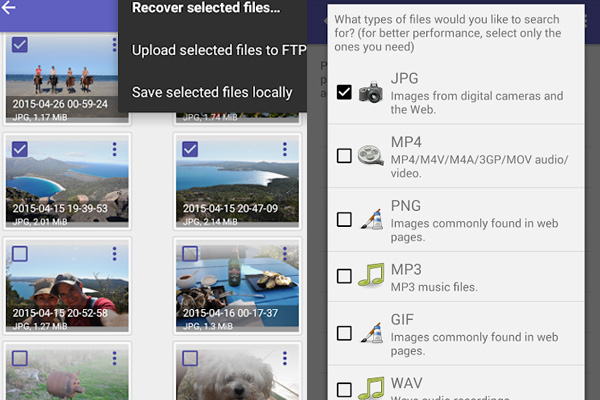Open the 2015-04-15 20-52-58 selfie thumbnail
The image size is (600, 400).
tap(67, 286)
